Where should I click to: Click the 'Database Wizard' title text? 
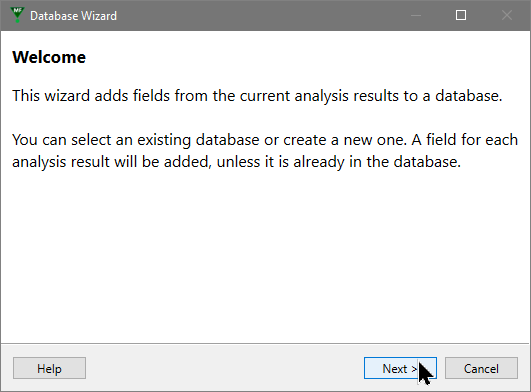[73, 16]
